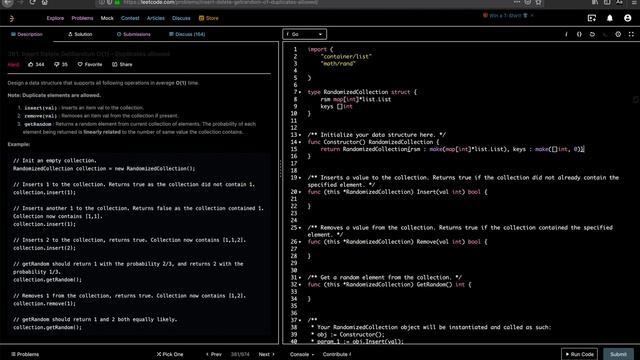Switch to the Solution tab
This screenshot has width=640, height=360.
tap(80, 34)
